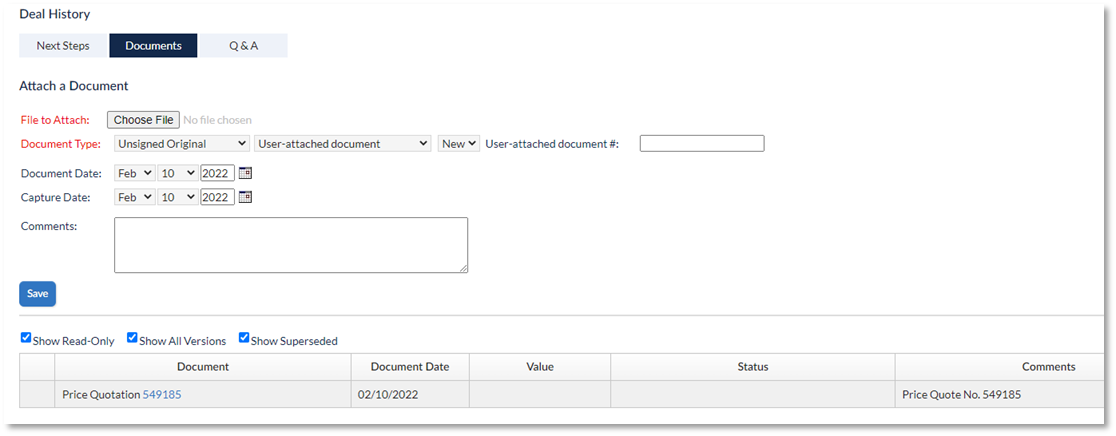
Task: Click the Attach a Document heading
Action: 73,86
